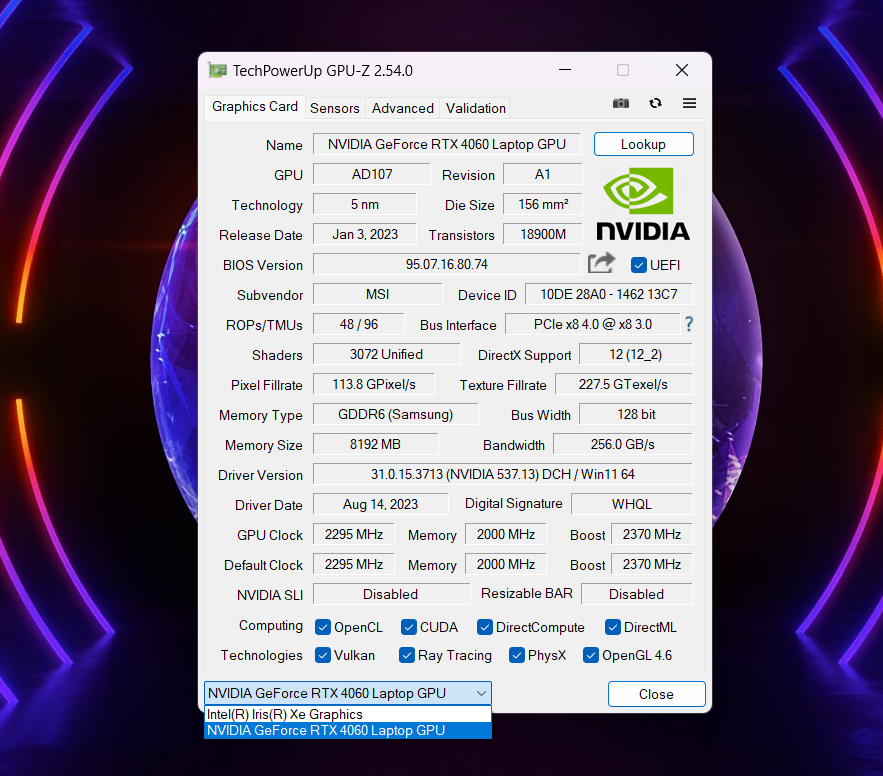The width and height of the screenshot is (883, 776).
Task: Click Driver Date Aug 14, 2023
Action: (380, 504)
